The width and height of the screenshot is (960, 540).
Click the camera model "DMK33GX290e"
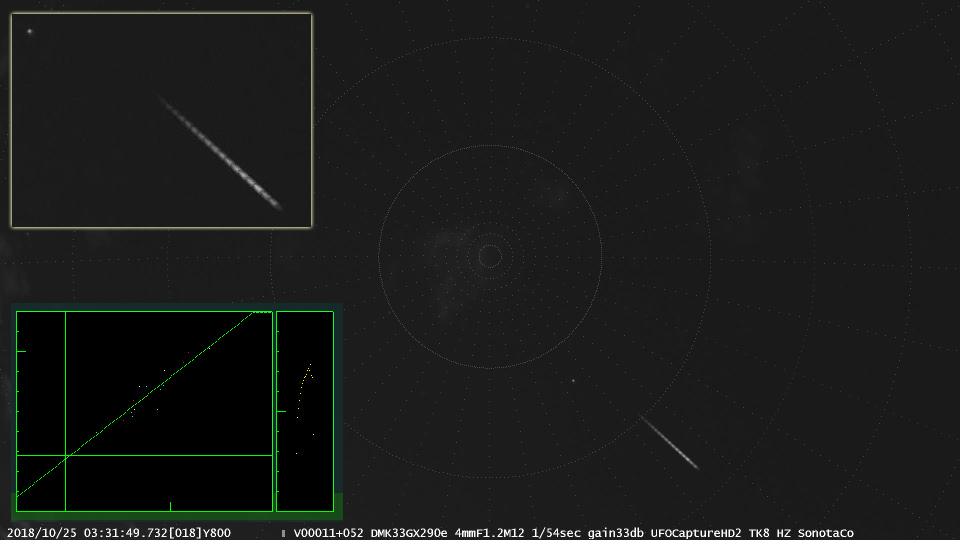[x=409, y=533]
